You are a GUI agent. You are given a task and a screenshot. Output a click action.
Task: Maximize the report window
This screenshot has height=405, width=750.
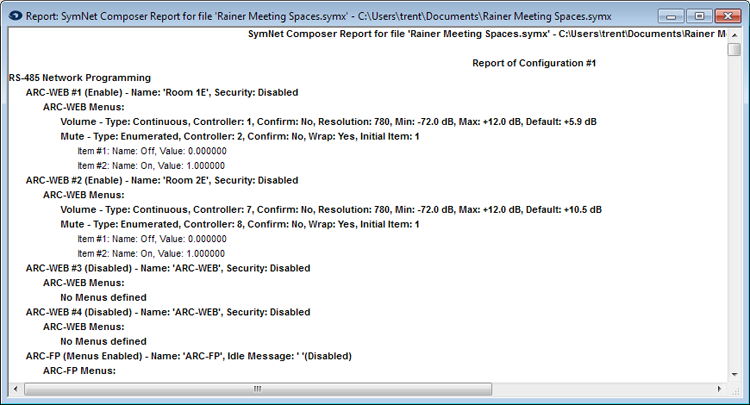click(x=699, y=16)
